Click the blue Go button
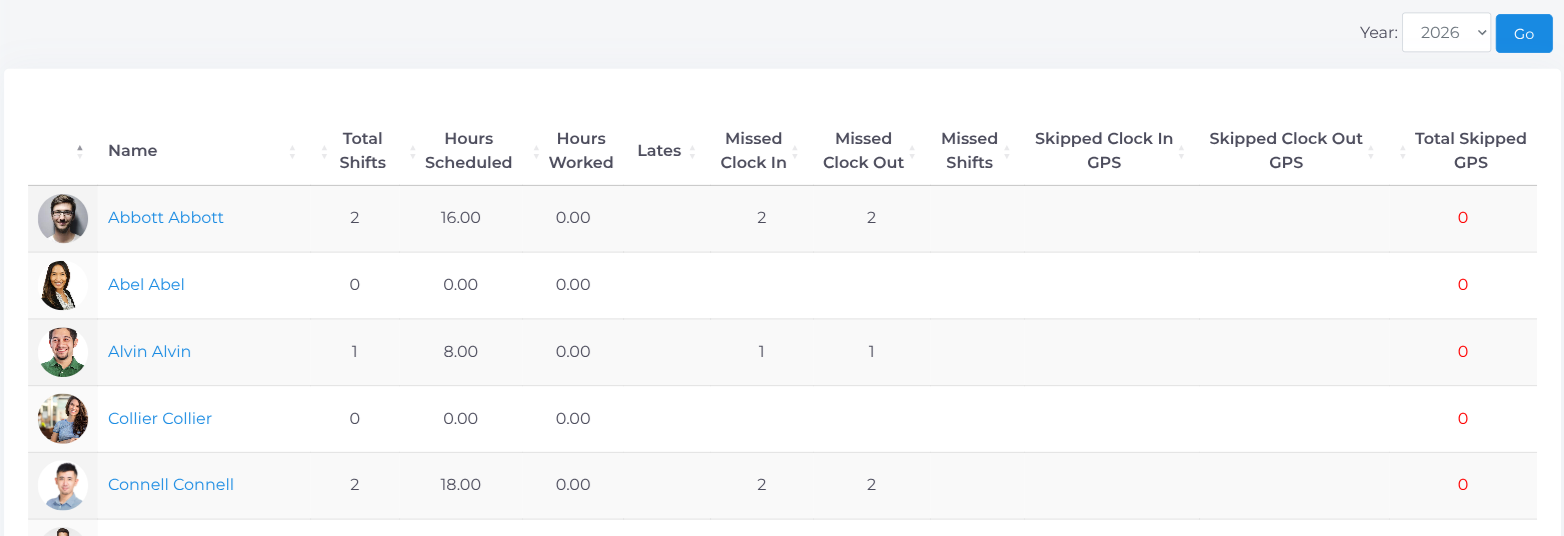1564x536 pixels. tap(1524, 33)
